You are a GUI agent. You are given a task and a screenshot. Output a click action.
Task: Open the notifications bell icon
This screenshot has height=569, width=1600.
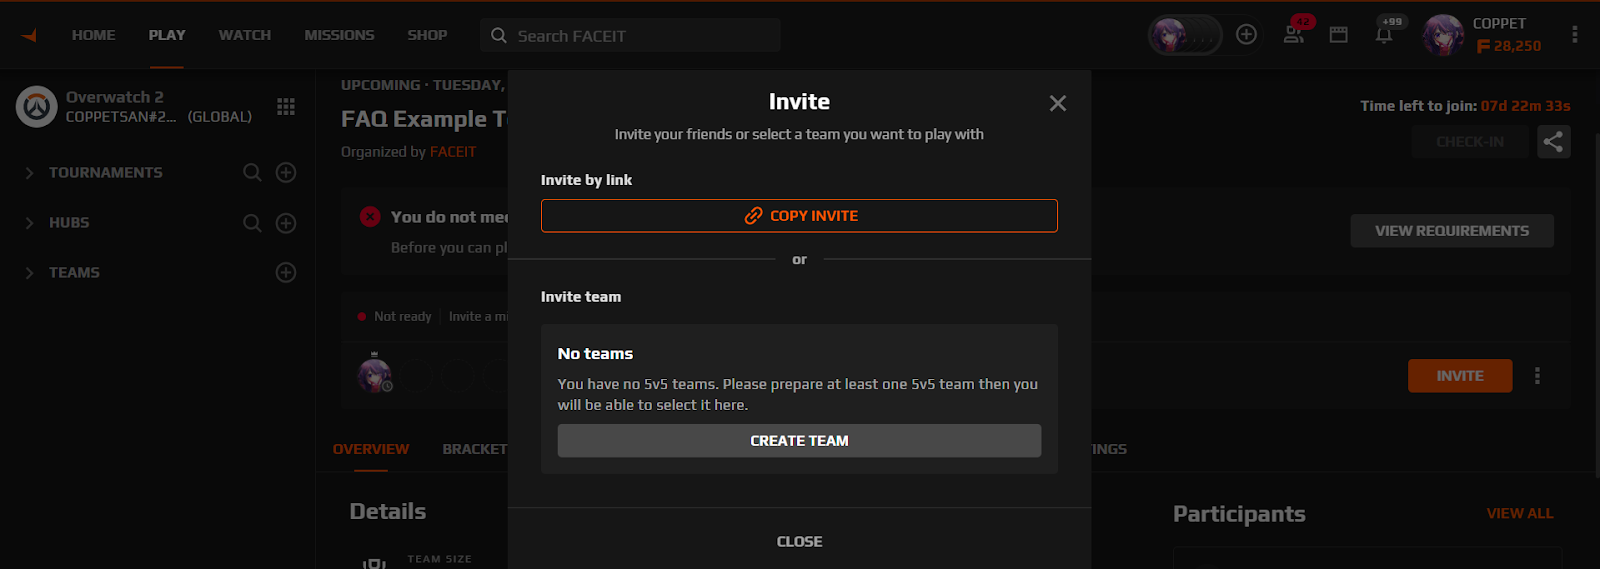pyautogui.click(x=1384, y=35)
